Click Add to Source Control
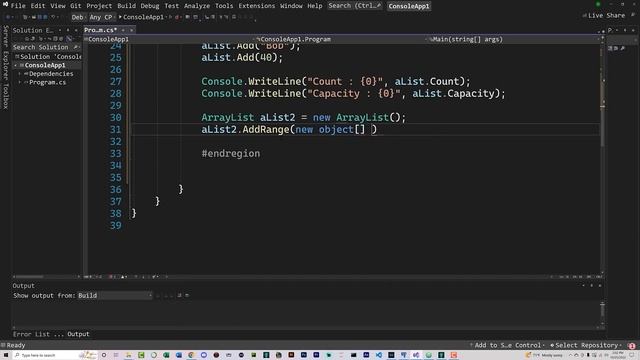The height and width of the screenshot is (360, 640). point(507,345)
